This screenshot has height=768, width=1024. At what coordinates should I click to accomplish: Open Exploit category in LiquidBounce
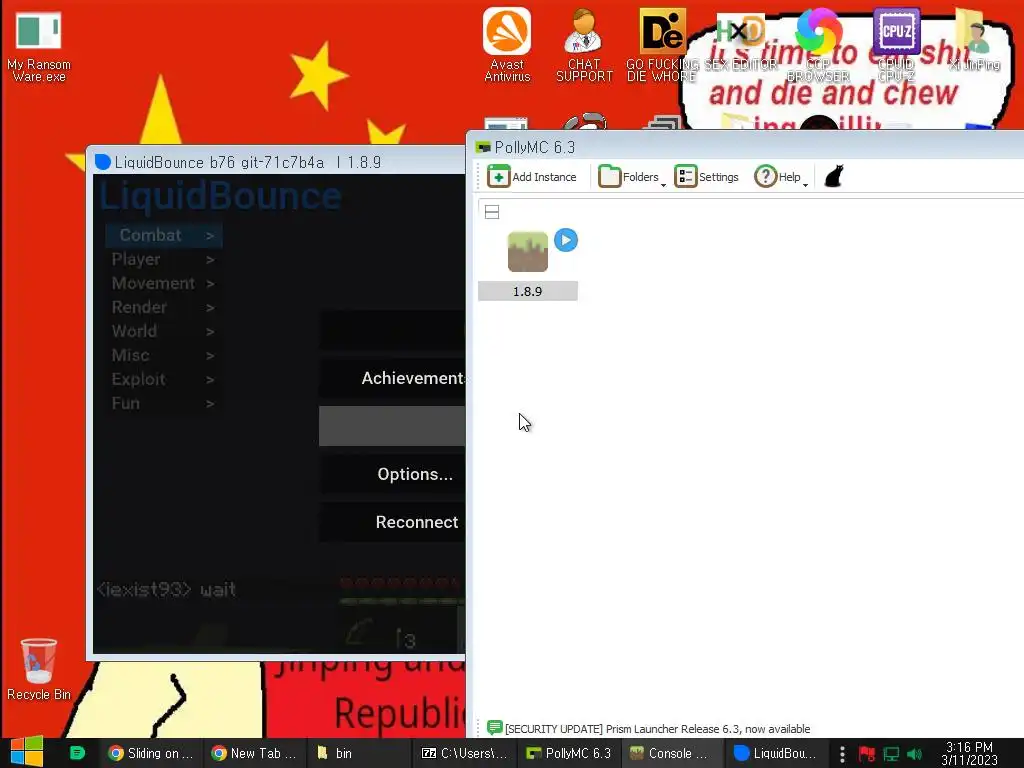pyautogui.click(x=163, y=379)
